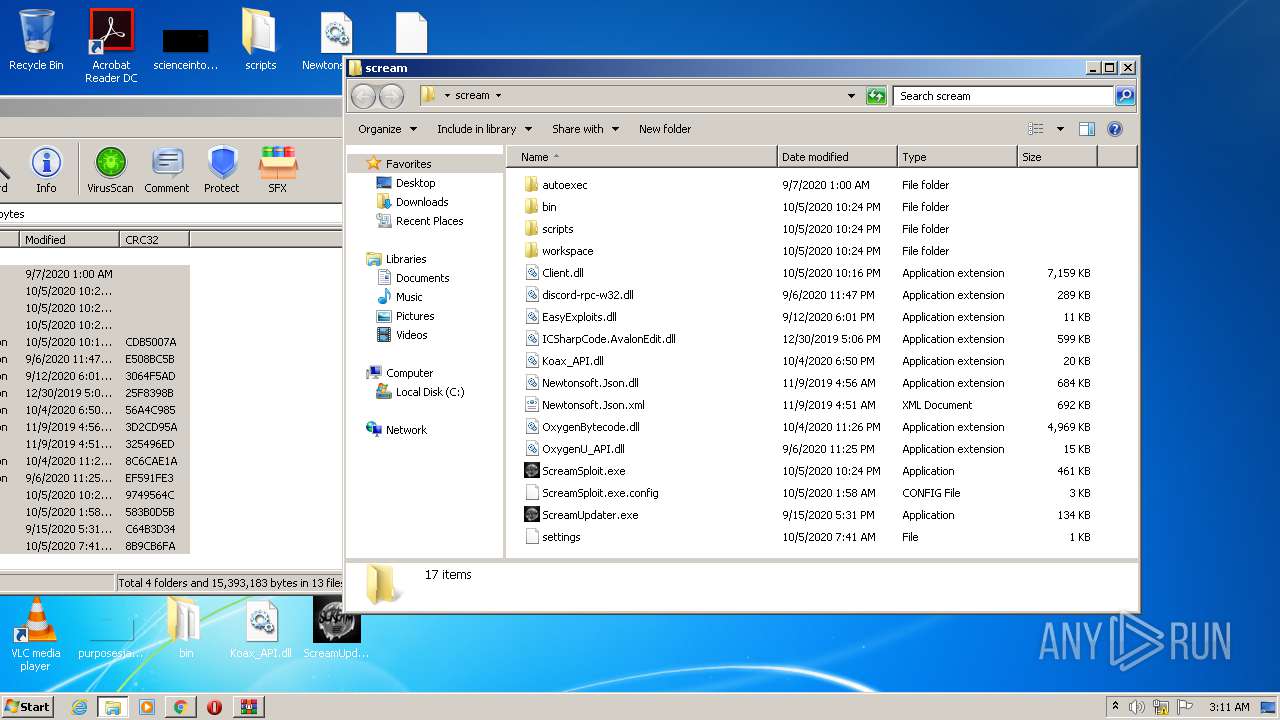Screen dimensions: 1280x720
Task: Click the Protect icon in WinRAR toolbar
Action: point(222,170)
